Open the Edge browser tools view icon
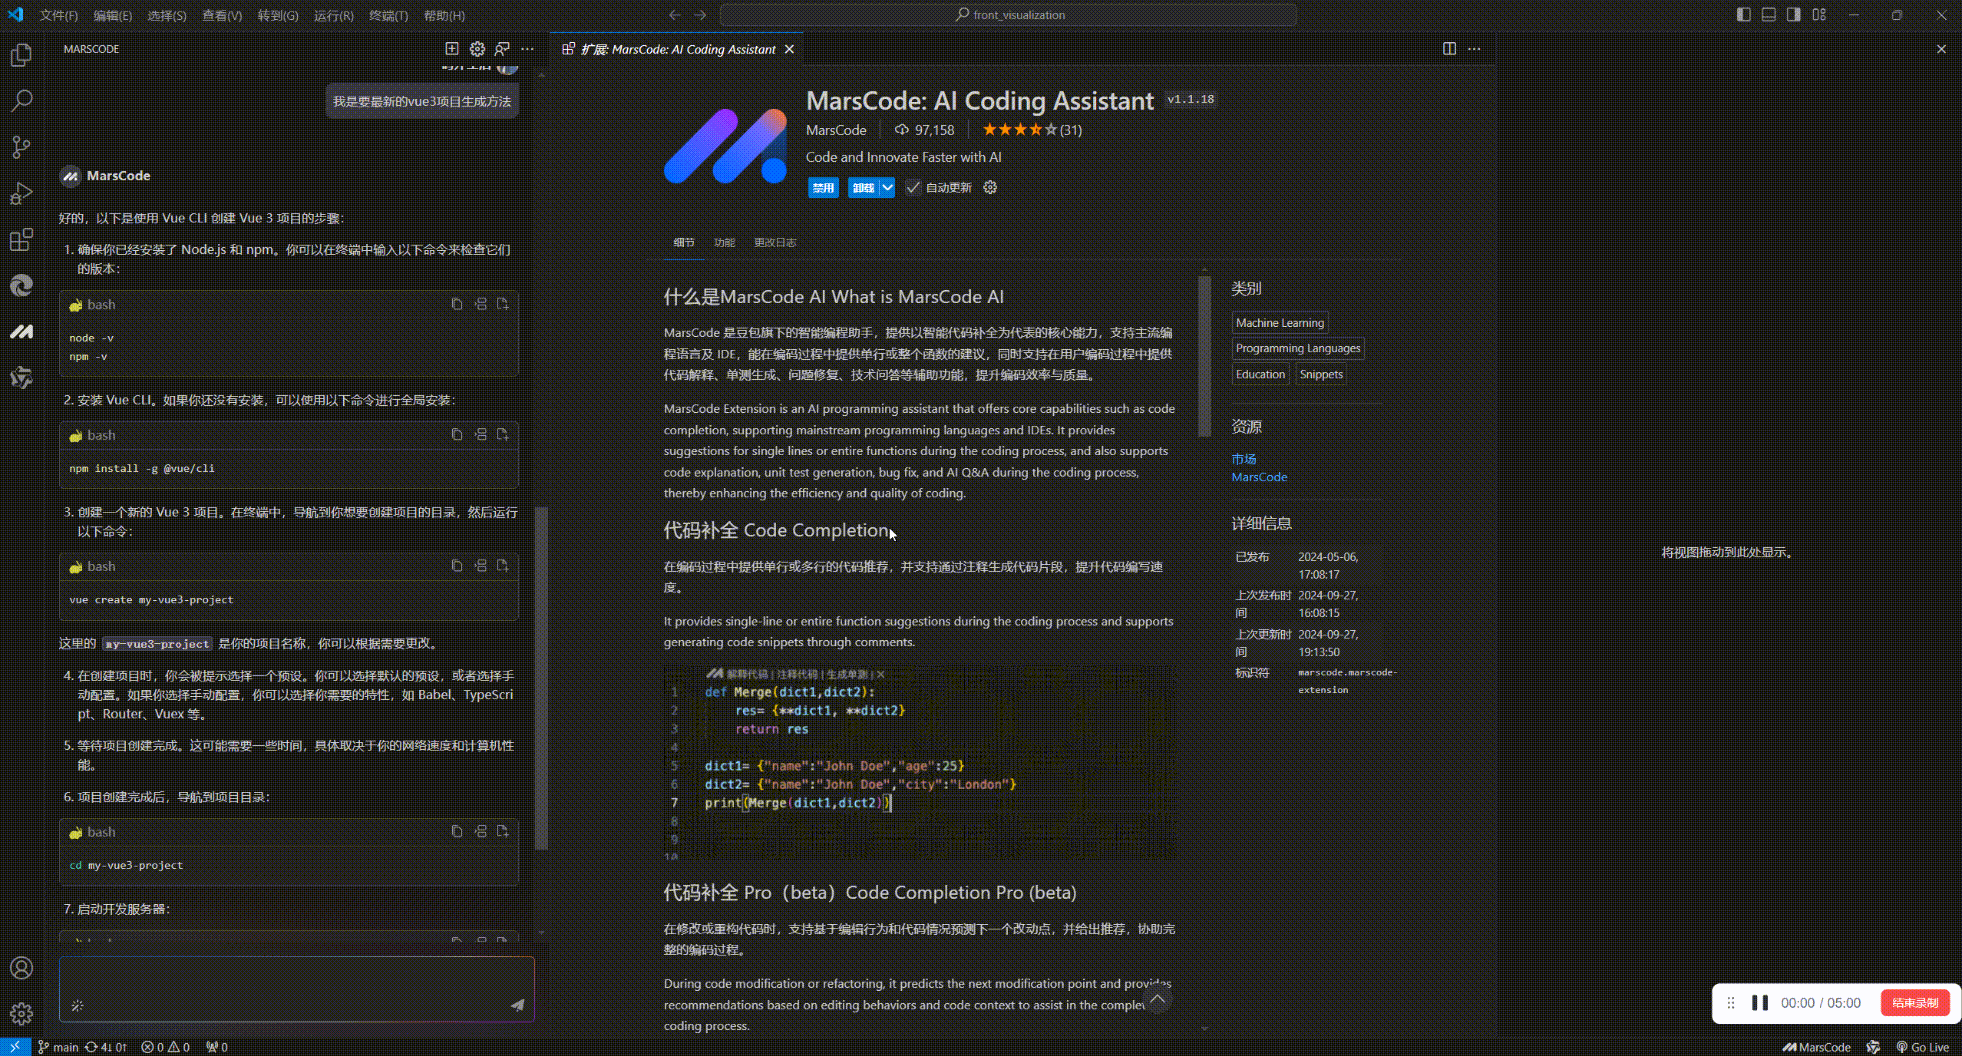Screen dimensions: 1962x1056 [21, 286]
